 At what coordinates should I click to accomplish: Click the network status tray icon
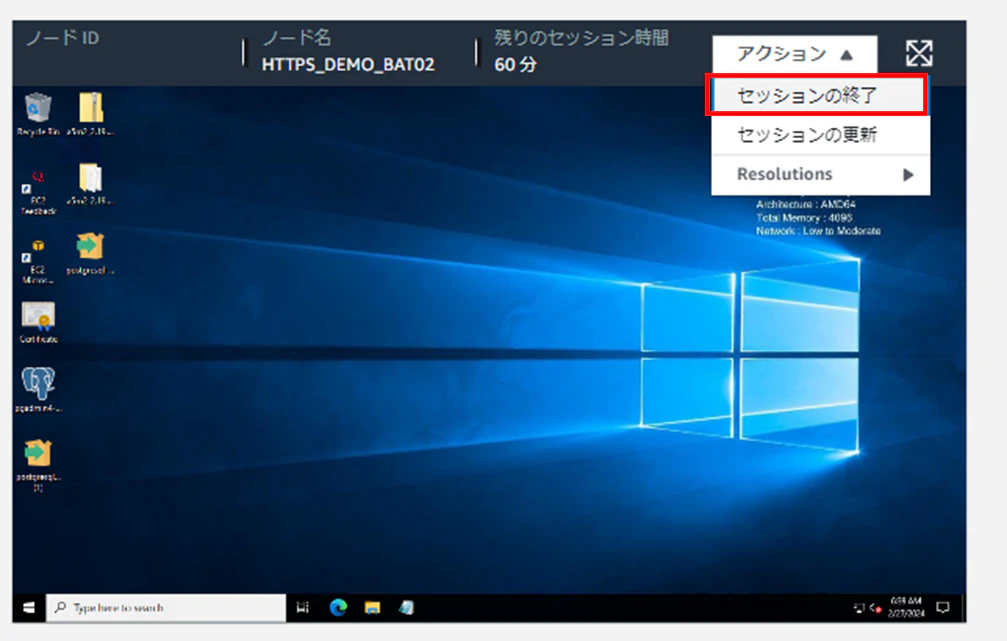pyautogui.click(x=859, y=608)
